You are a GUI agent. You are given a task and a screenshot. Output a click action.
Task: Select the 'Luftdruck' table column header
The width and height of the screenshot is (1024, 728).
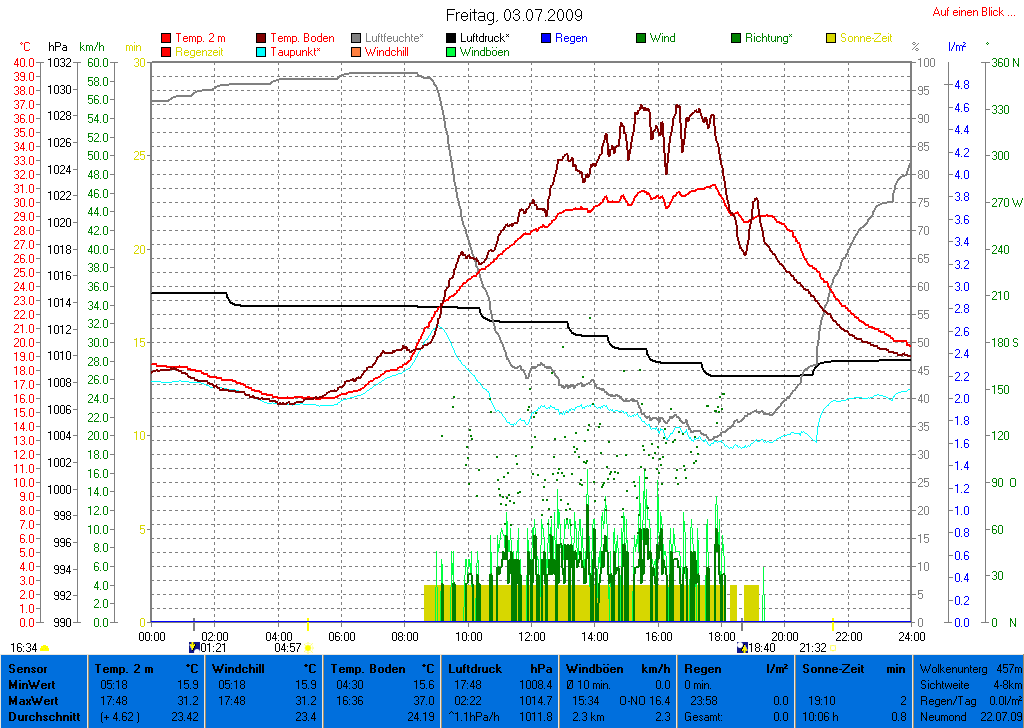(473, 667)
